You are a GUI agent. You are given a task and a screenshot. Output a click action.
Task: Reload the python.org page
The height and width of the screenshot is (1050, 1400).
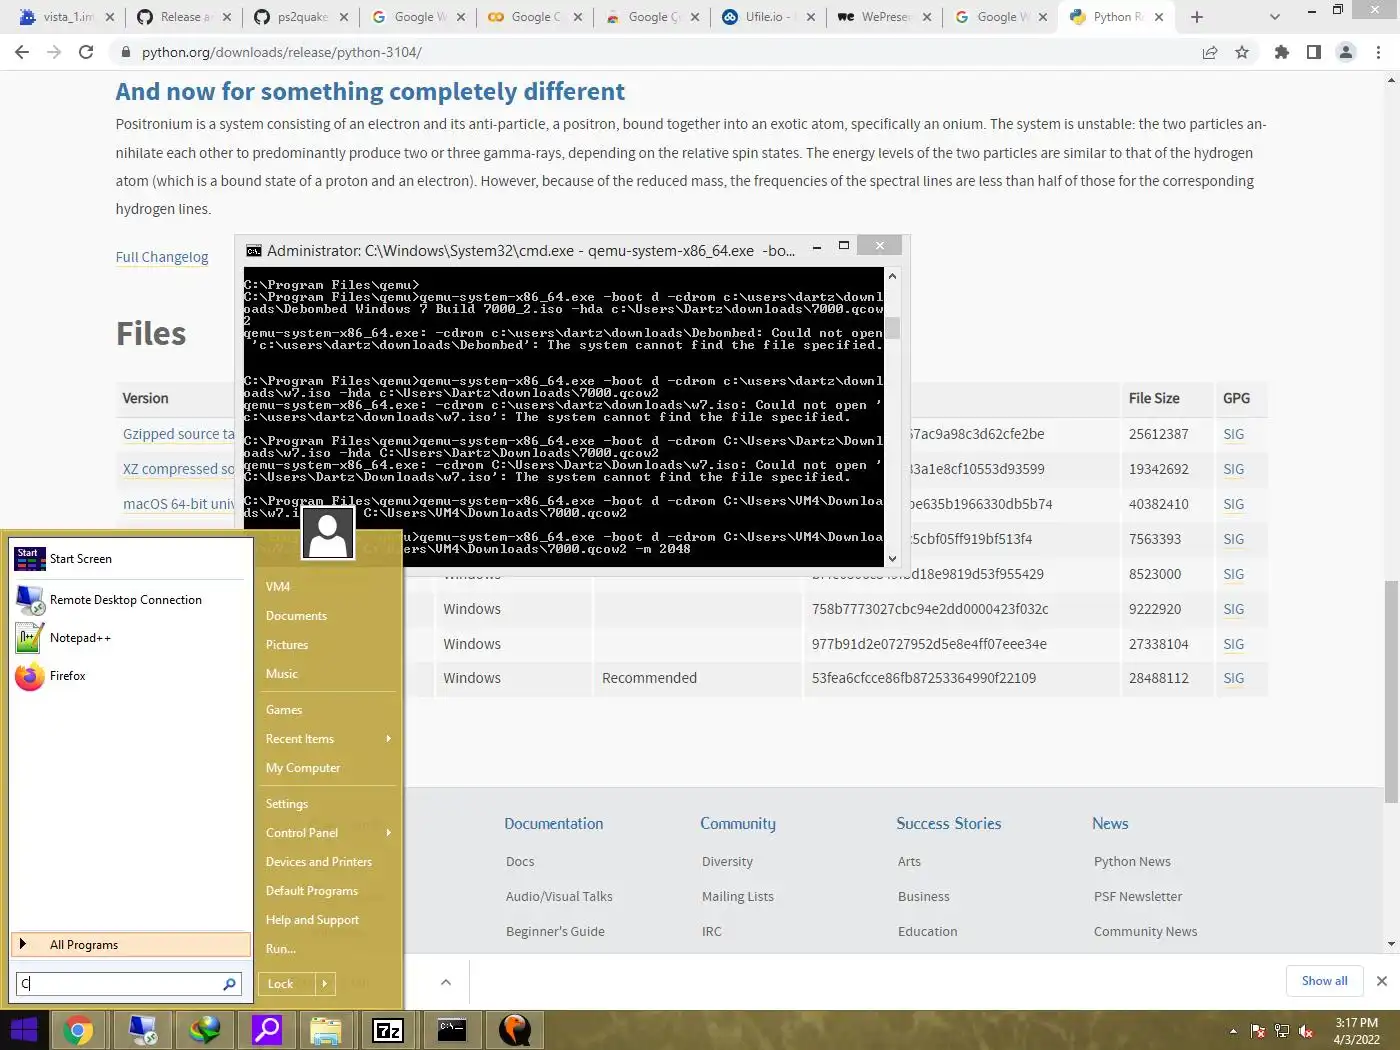tap(86, 52)
